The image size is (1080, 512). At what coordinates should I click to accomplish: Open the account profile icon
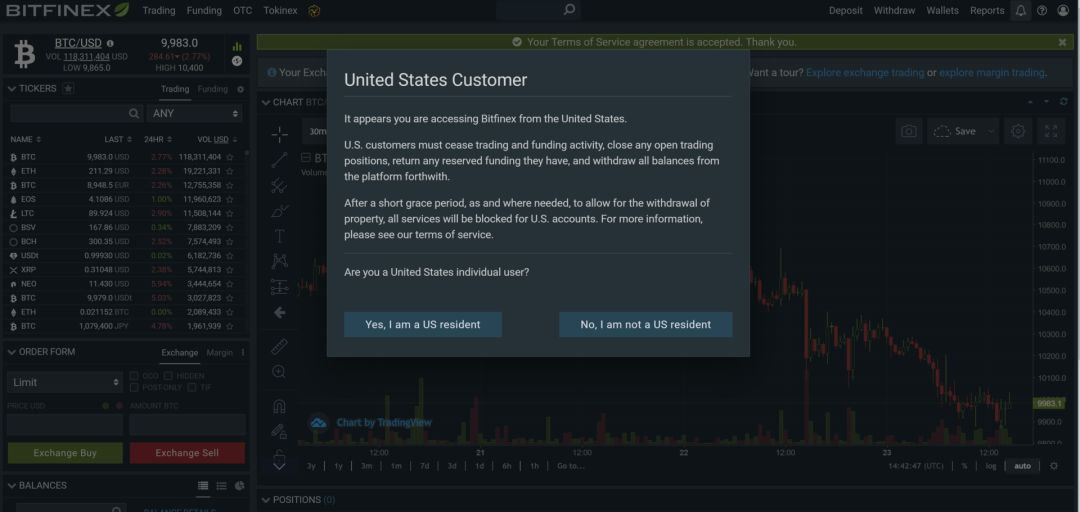click(x=1063, y=10)
